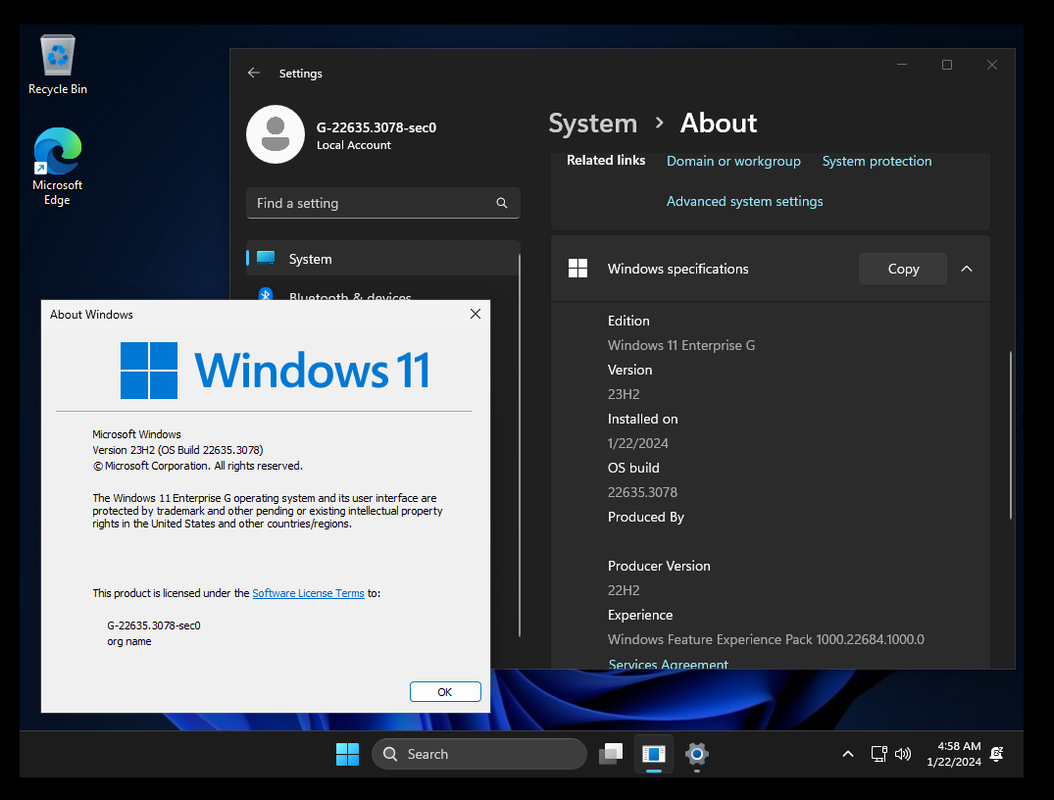Click the About Windows dialog title
1054x800 pixels.
(x=91, y=315)
